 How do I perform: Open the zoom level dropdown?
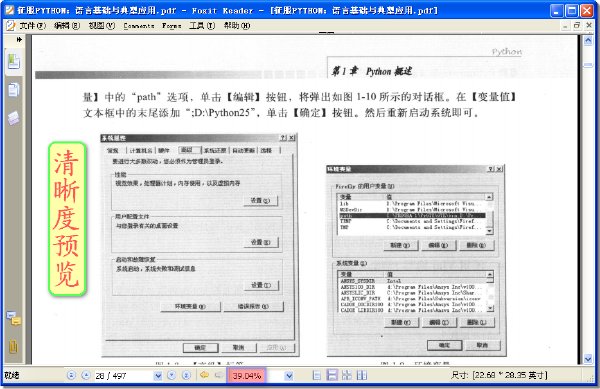(x=289, y=376)
